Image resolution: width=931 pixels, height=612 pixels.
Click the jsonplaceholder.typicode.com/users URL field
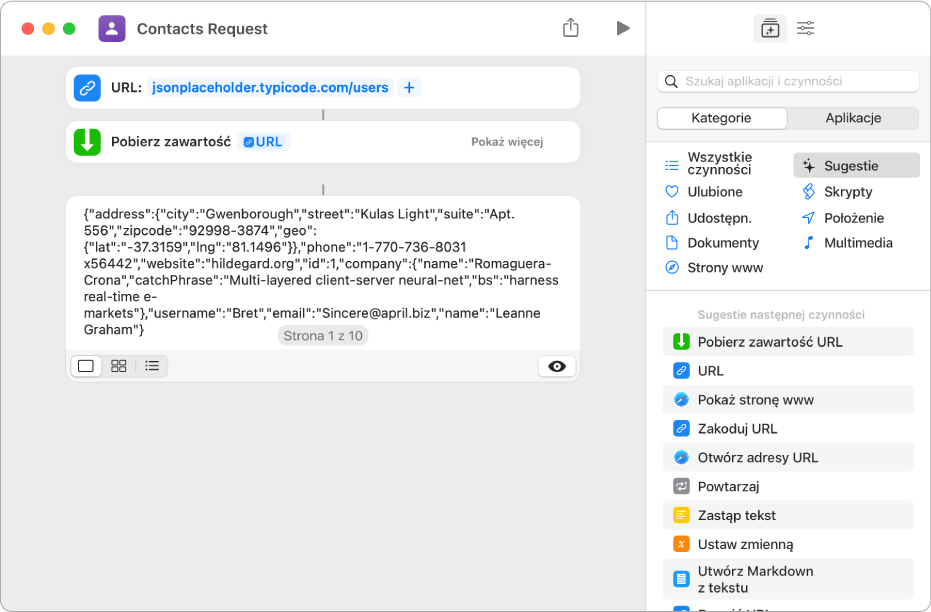tap(269, 88)
